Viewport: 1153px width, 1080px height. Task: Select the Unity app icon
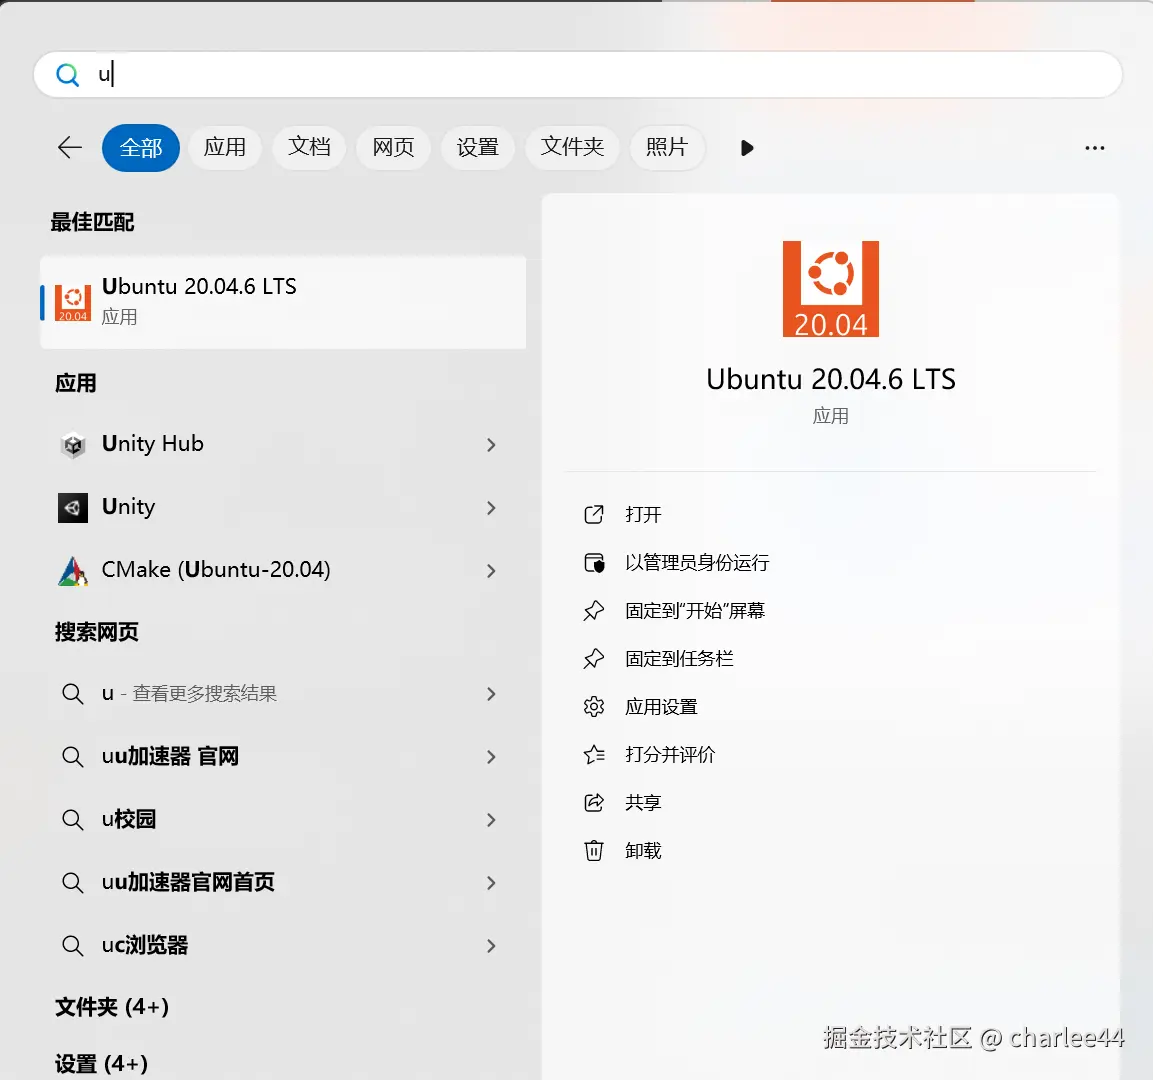click(72, 508)
